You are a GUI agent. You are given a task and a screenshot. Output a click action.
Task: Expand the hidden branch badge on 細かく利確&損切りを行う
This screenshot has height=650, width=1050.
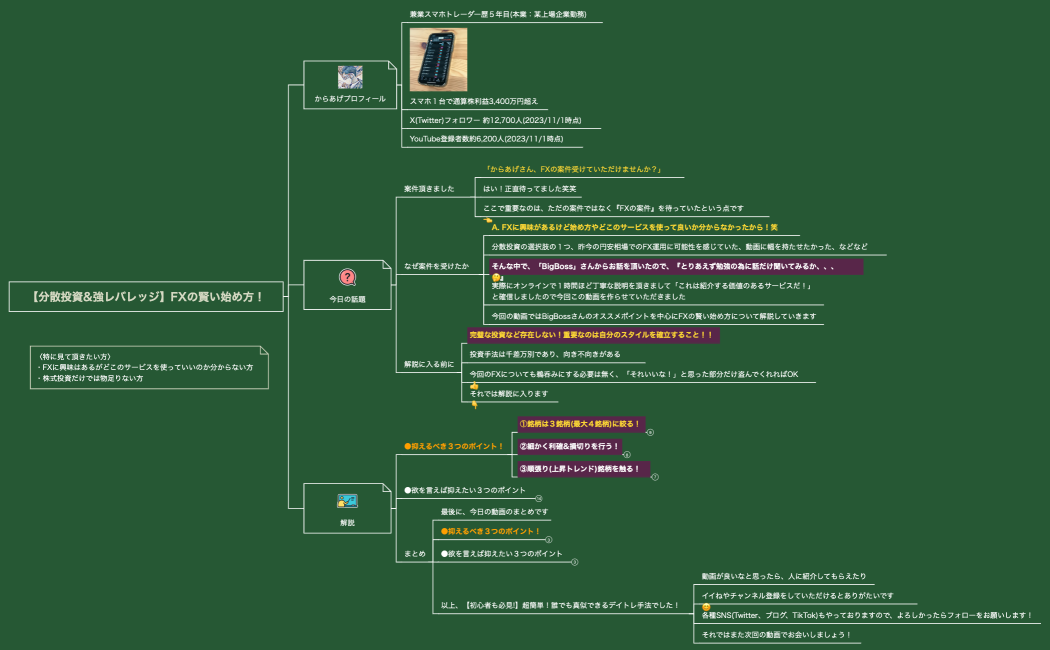(x=627, y=454)
